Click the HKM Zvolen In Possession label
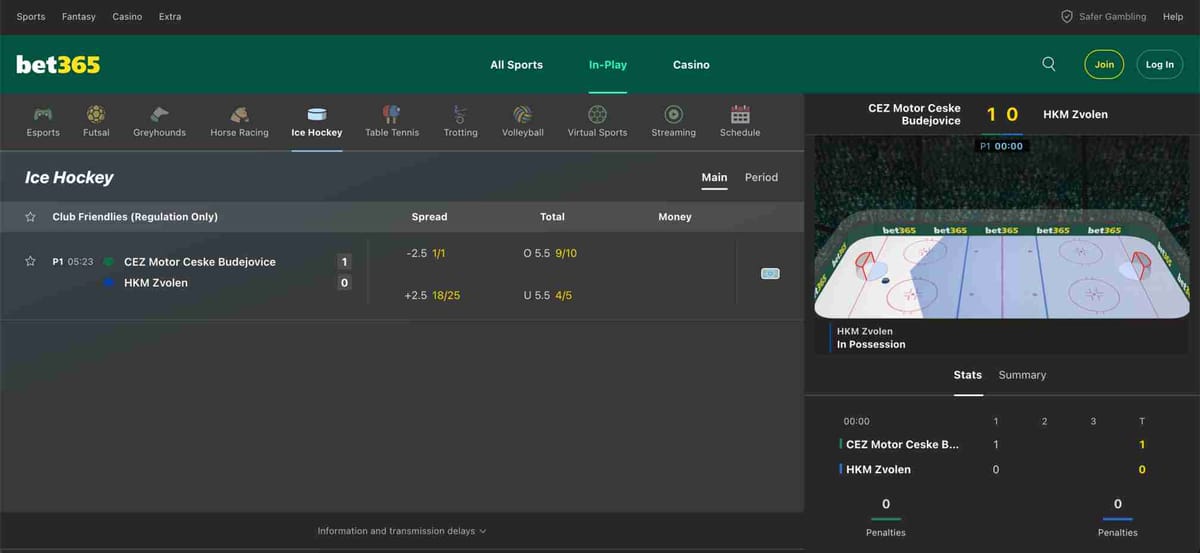 click(x=871, y=338)
